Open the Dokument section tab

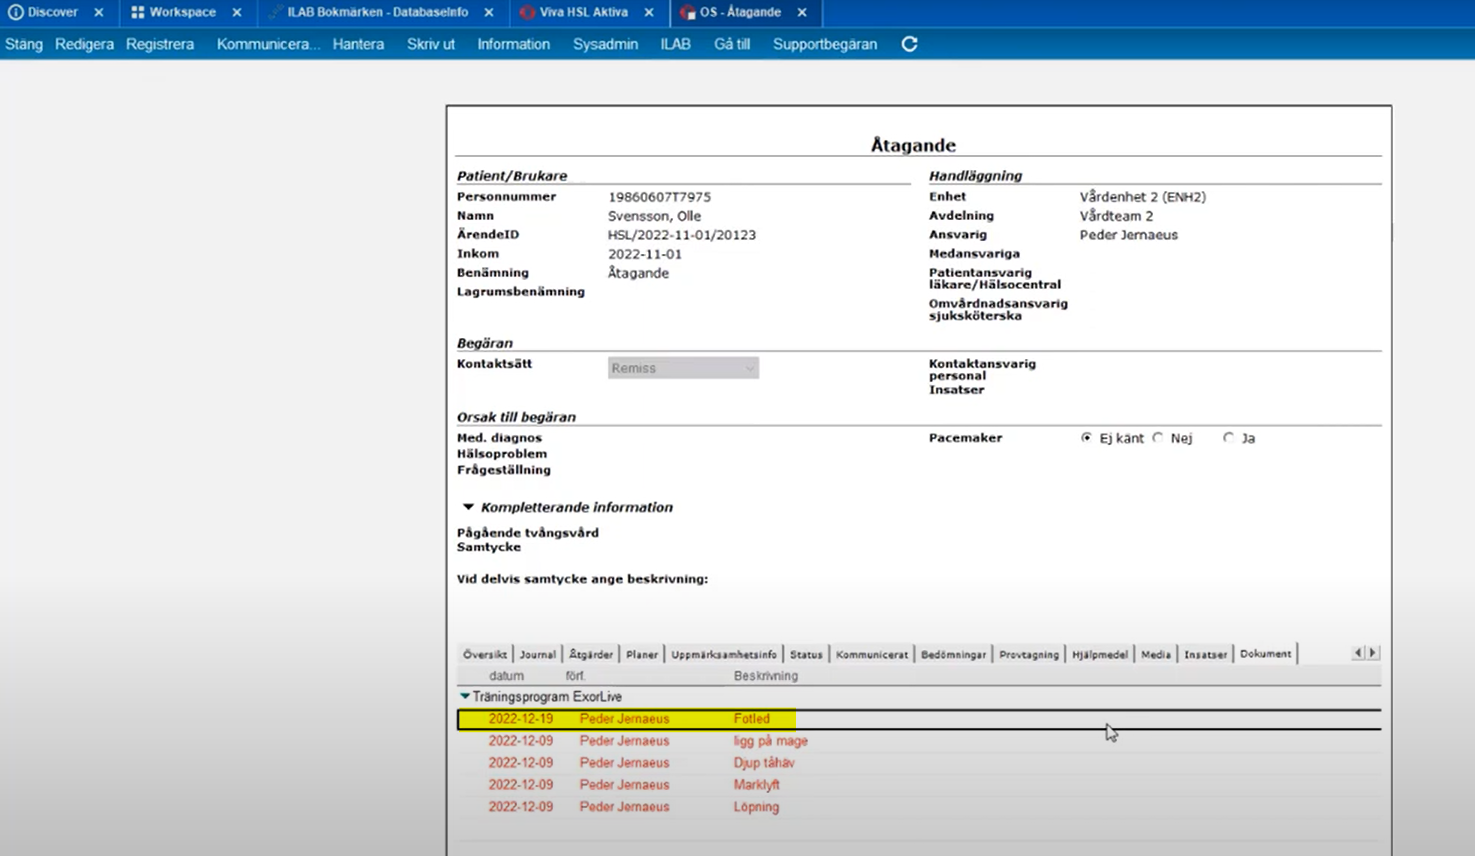tap(1265, 654)
